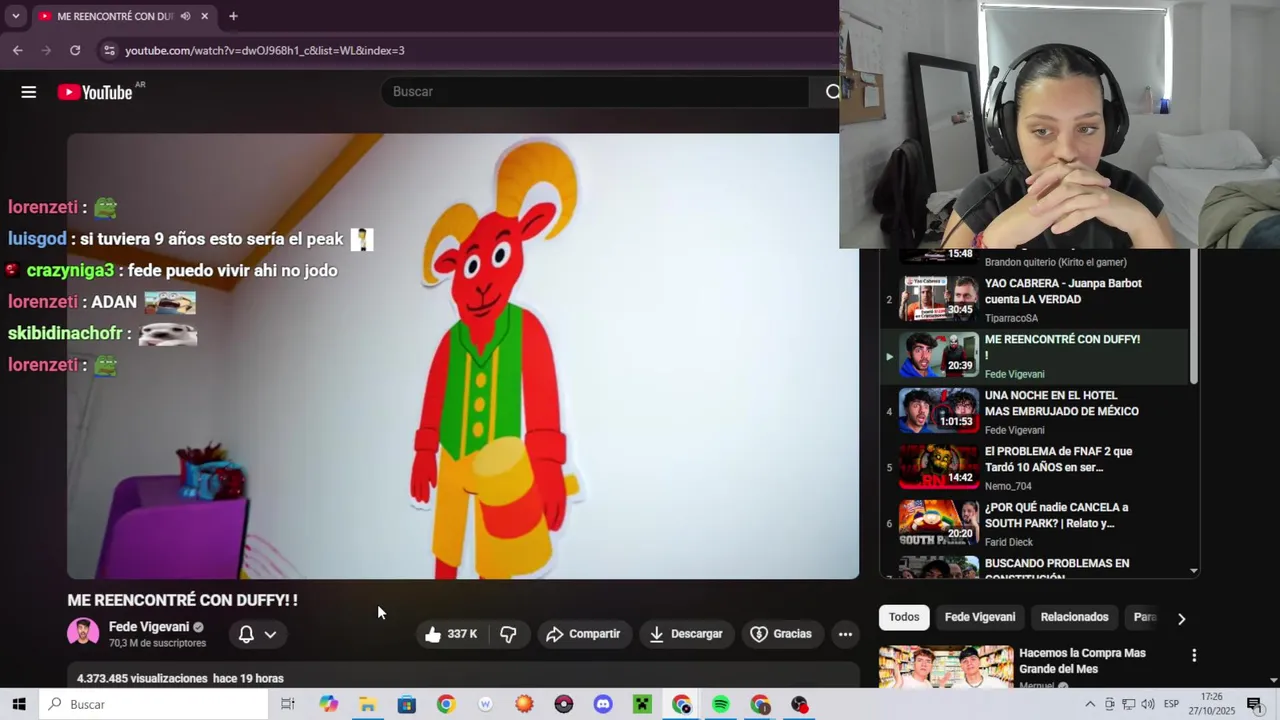Screen dimensions: 1280x720
Task: Like the video with 337 K thumbs up
Action: [450, 634]
